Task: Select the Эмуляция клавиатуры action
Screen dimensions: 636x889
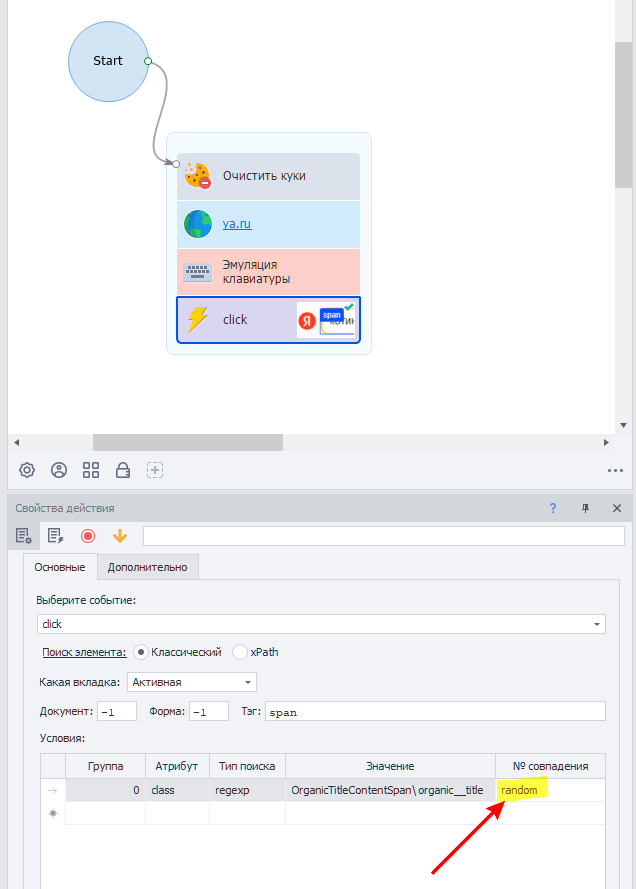Action: coord(268,272)
